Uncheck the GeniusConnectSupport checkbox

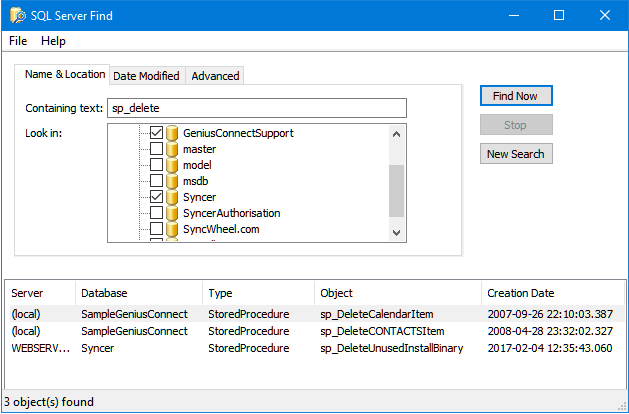pos(156,133)
